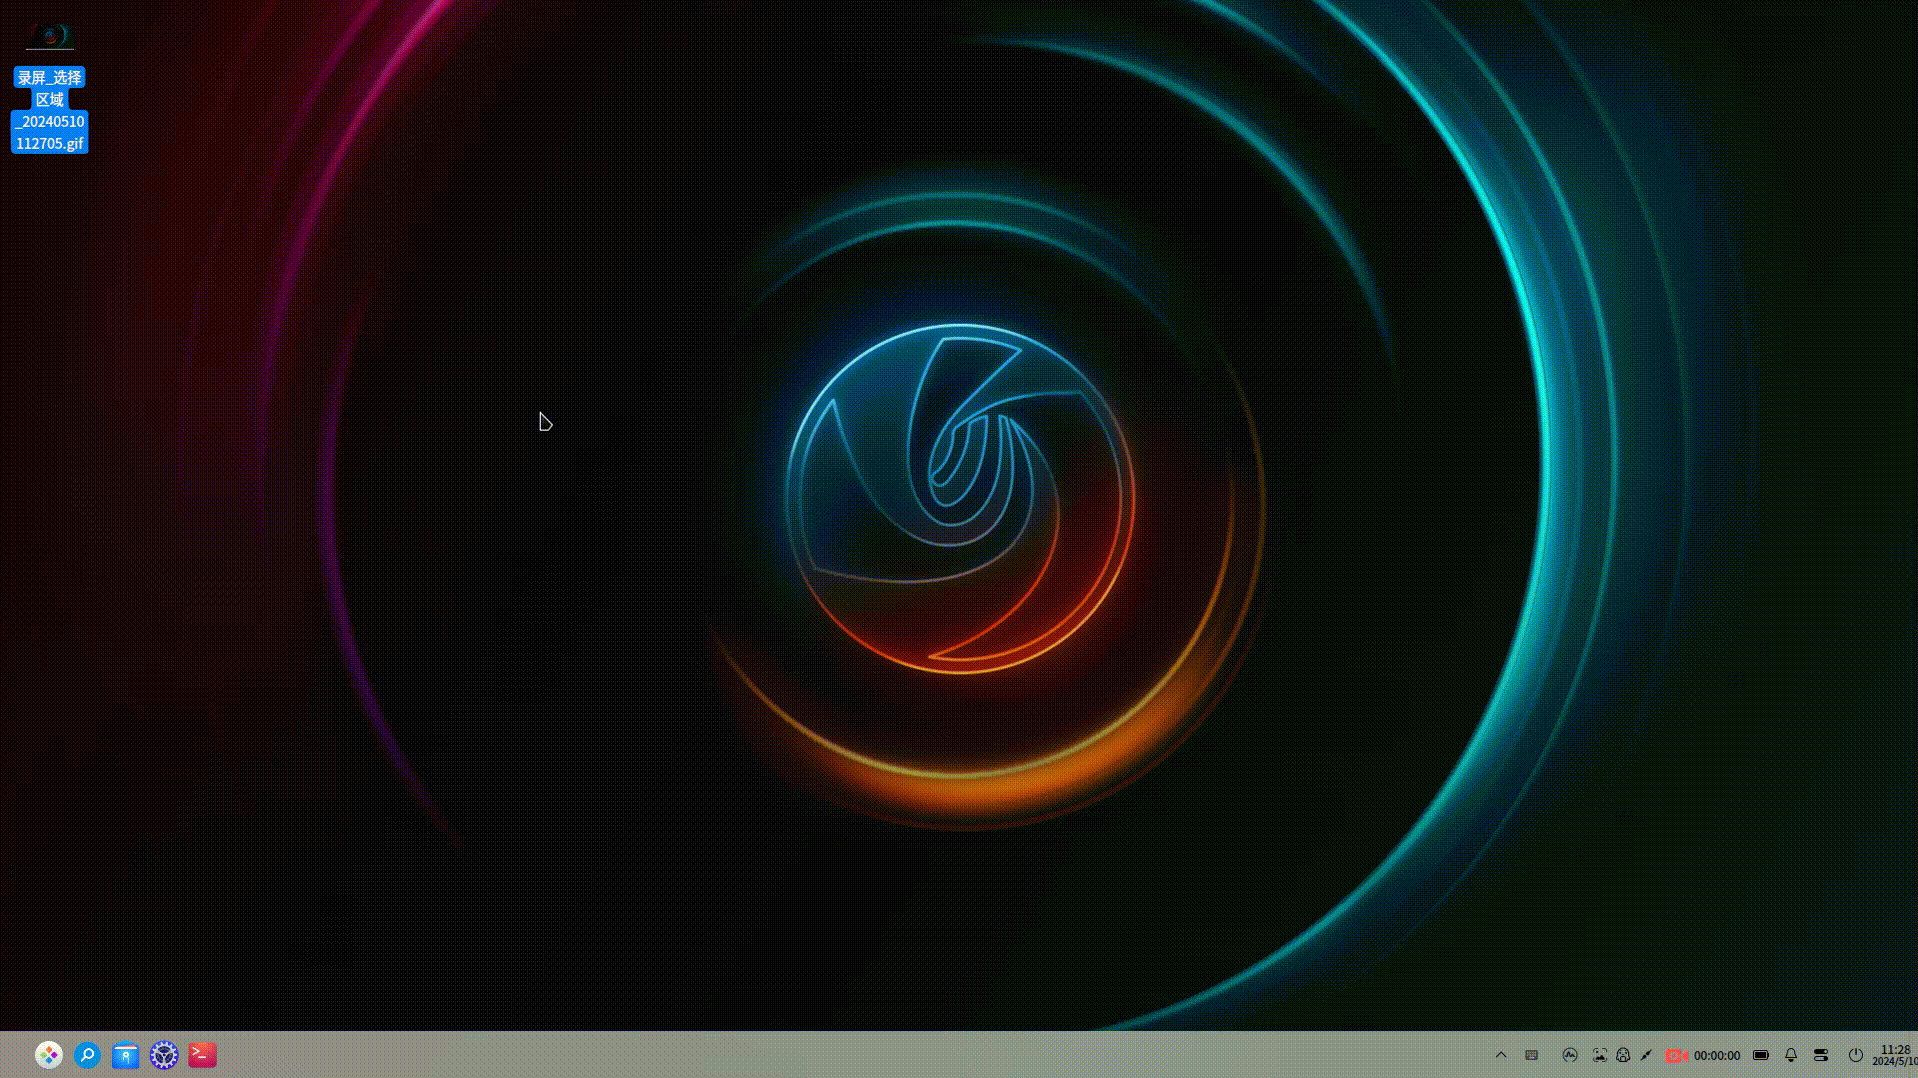
Task: Launch the file manager from the taskbar
Action: [125, 1055]
